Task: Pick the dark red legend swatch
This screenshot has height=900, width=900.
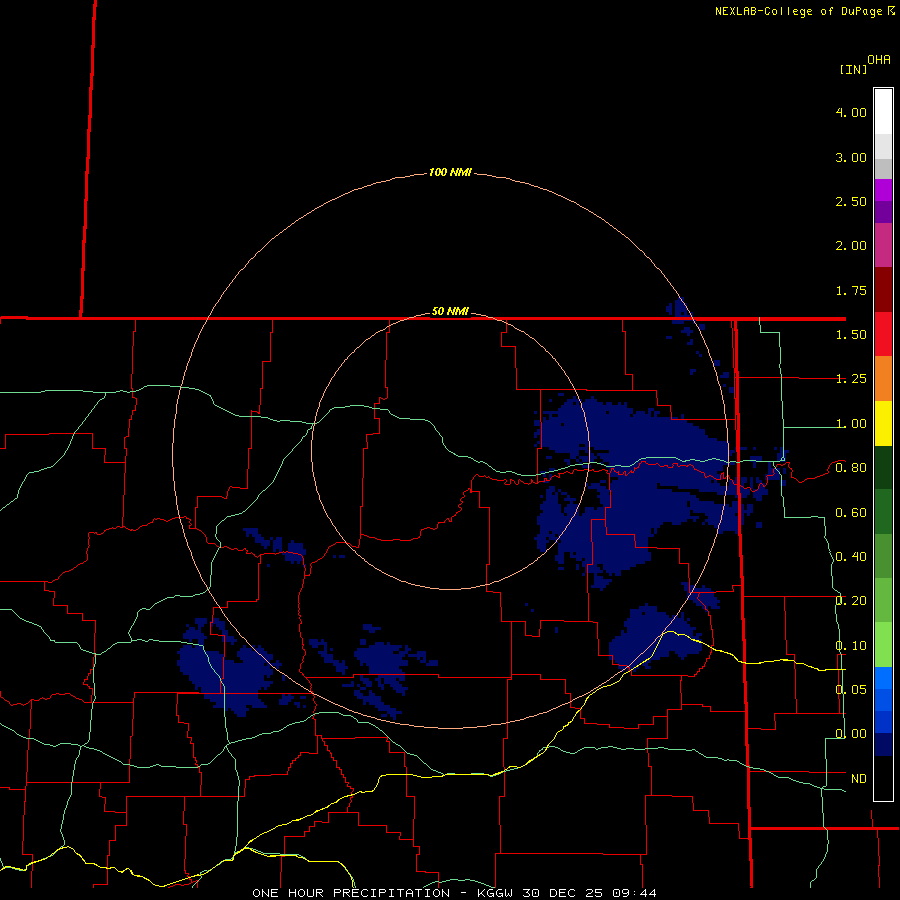Action: click(883, 290)
